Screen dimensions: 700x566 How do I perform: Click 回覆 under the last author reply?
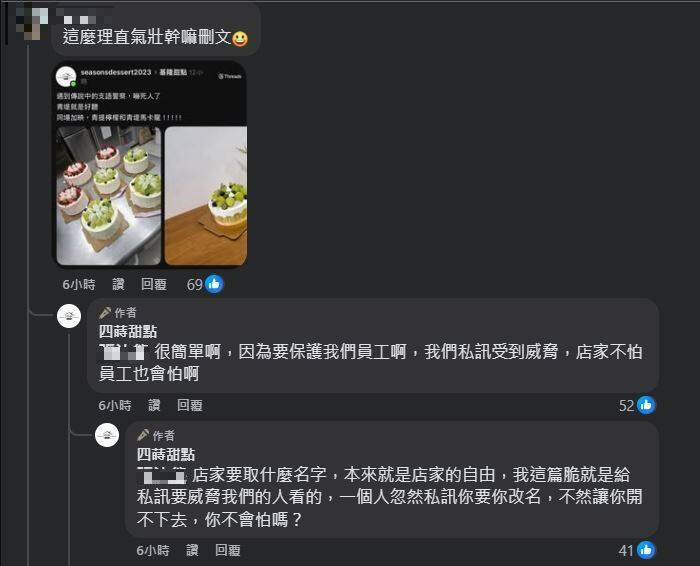[x=228, y=550]
